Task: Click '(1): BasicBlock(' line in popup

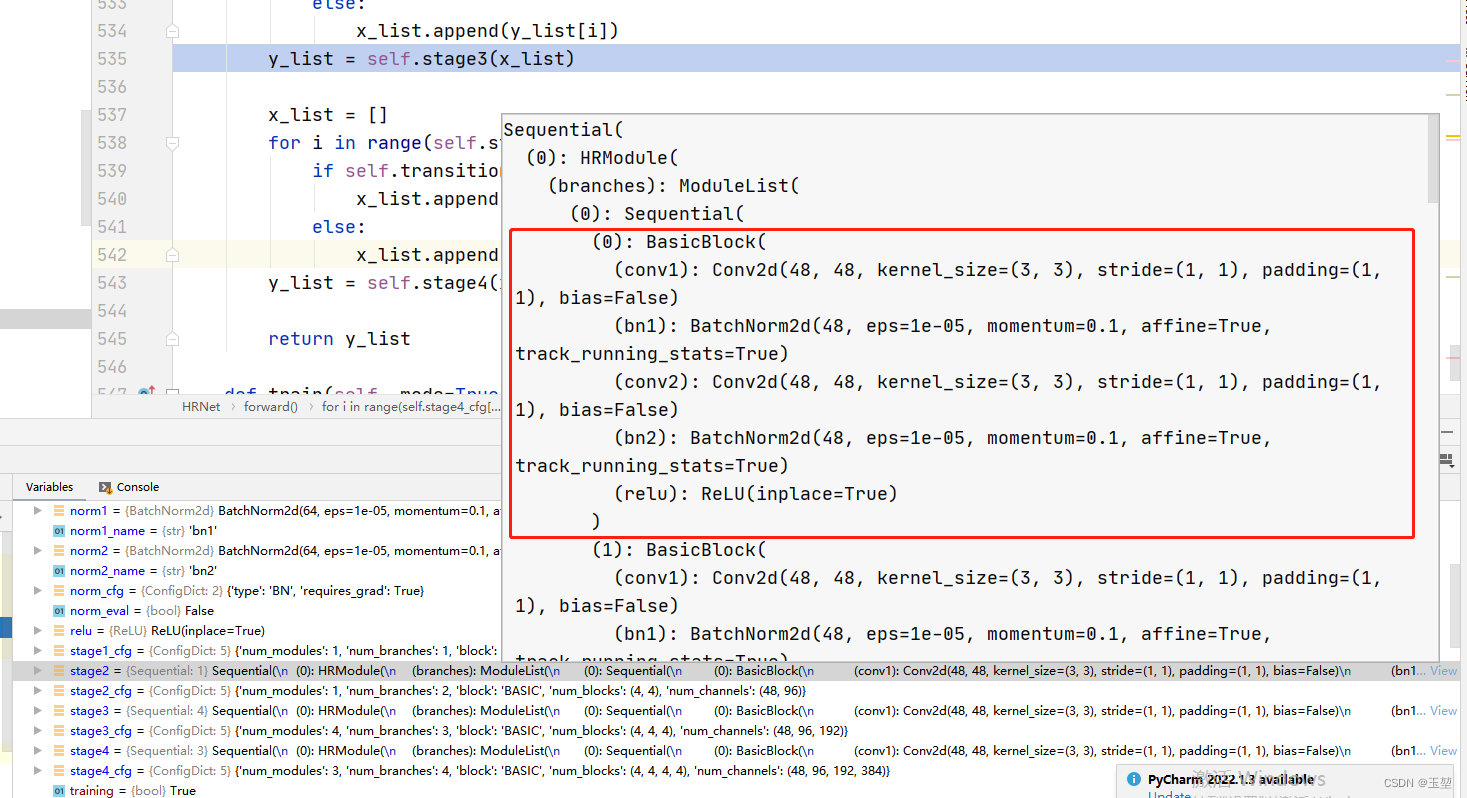Action: (x=678, y=549)
